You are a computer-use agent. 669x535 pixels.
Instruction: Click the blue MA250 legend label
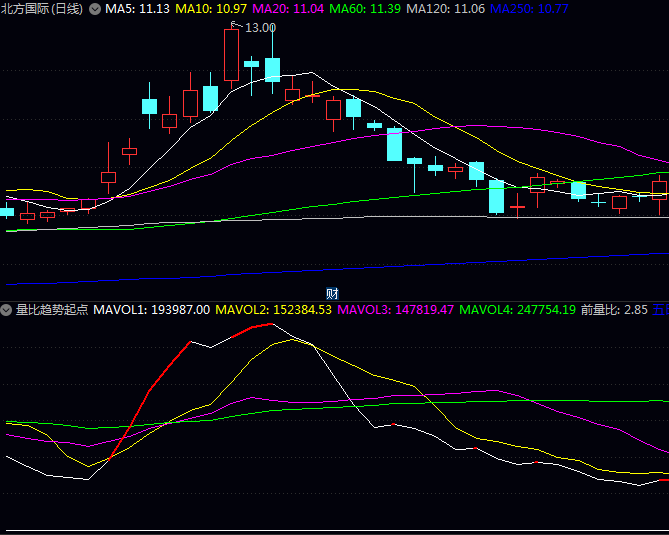529,9
